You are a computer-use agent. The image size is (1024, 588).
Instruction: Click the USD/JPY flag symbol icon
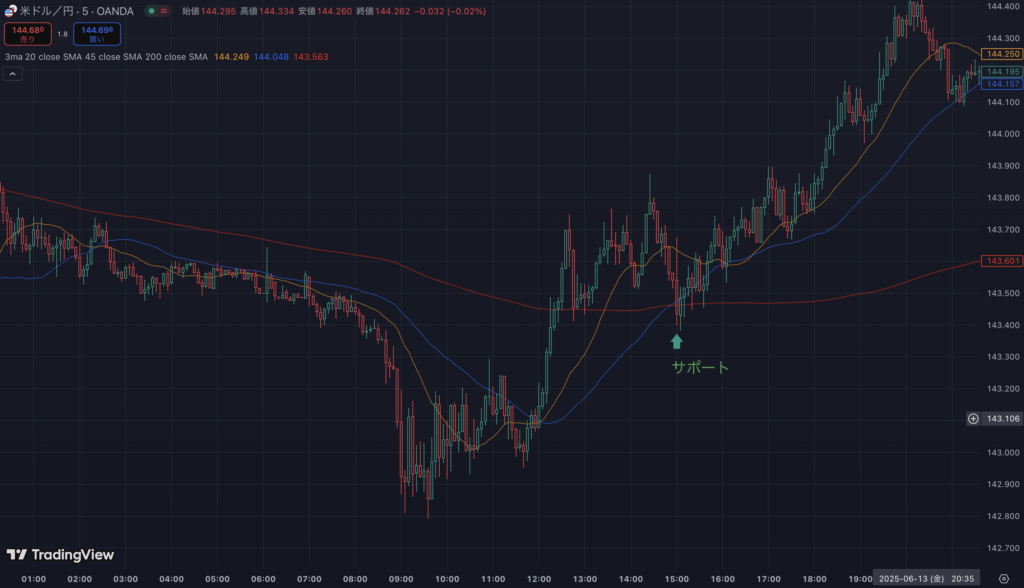tap(10, 11)
